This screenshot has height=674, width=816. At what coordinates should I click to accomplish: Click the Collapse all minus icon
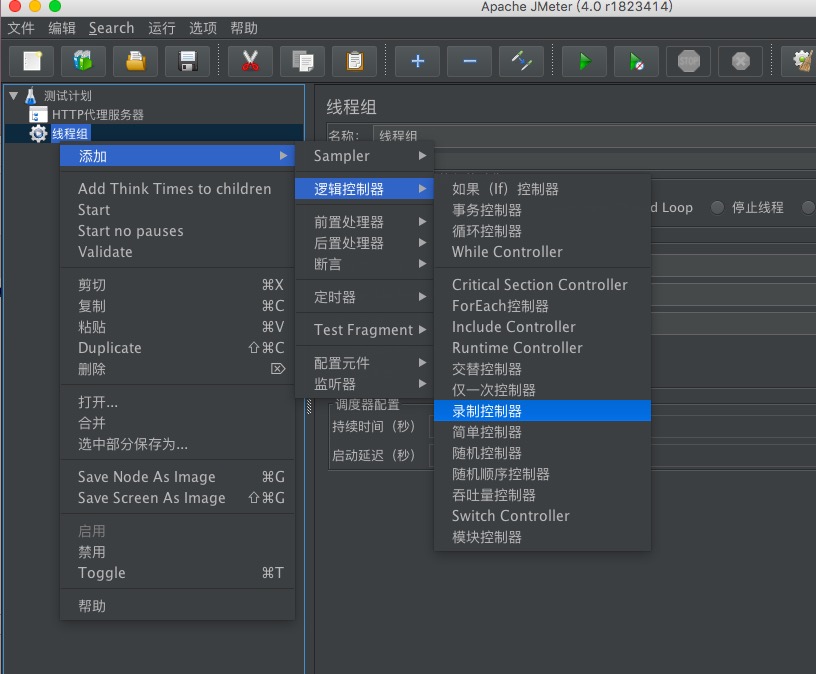click(x=469, y=61)
